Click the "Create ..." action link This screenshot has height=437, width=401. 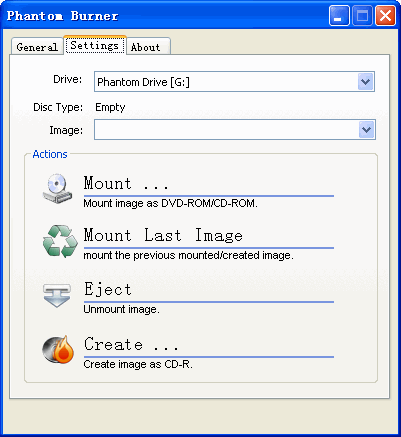tap(131, 344)
